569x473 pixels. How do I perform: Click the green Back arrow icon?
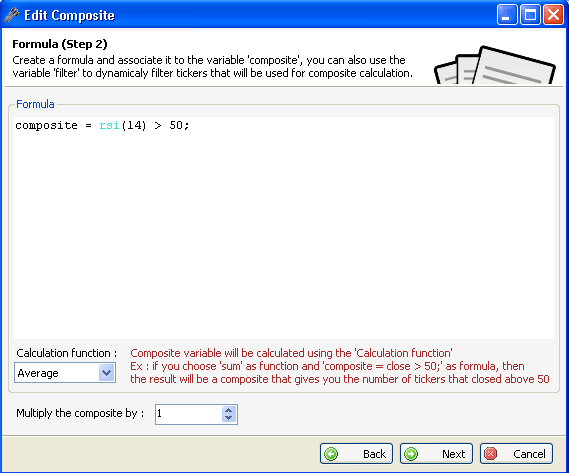click(x=331, y=454)
